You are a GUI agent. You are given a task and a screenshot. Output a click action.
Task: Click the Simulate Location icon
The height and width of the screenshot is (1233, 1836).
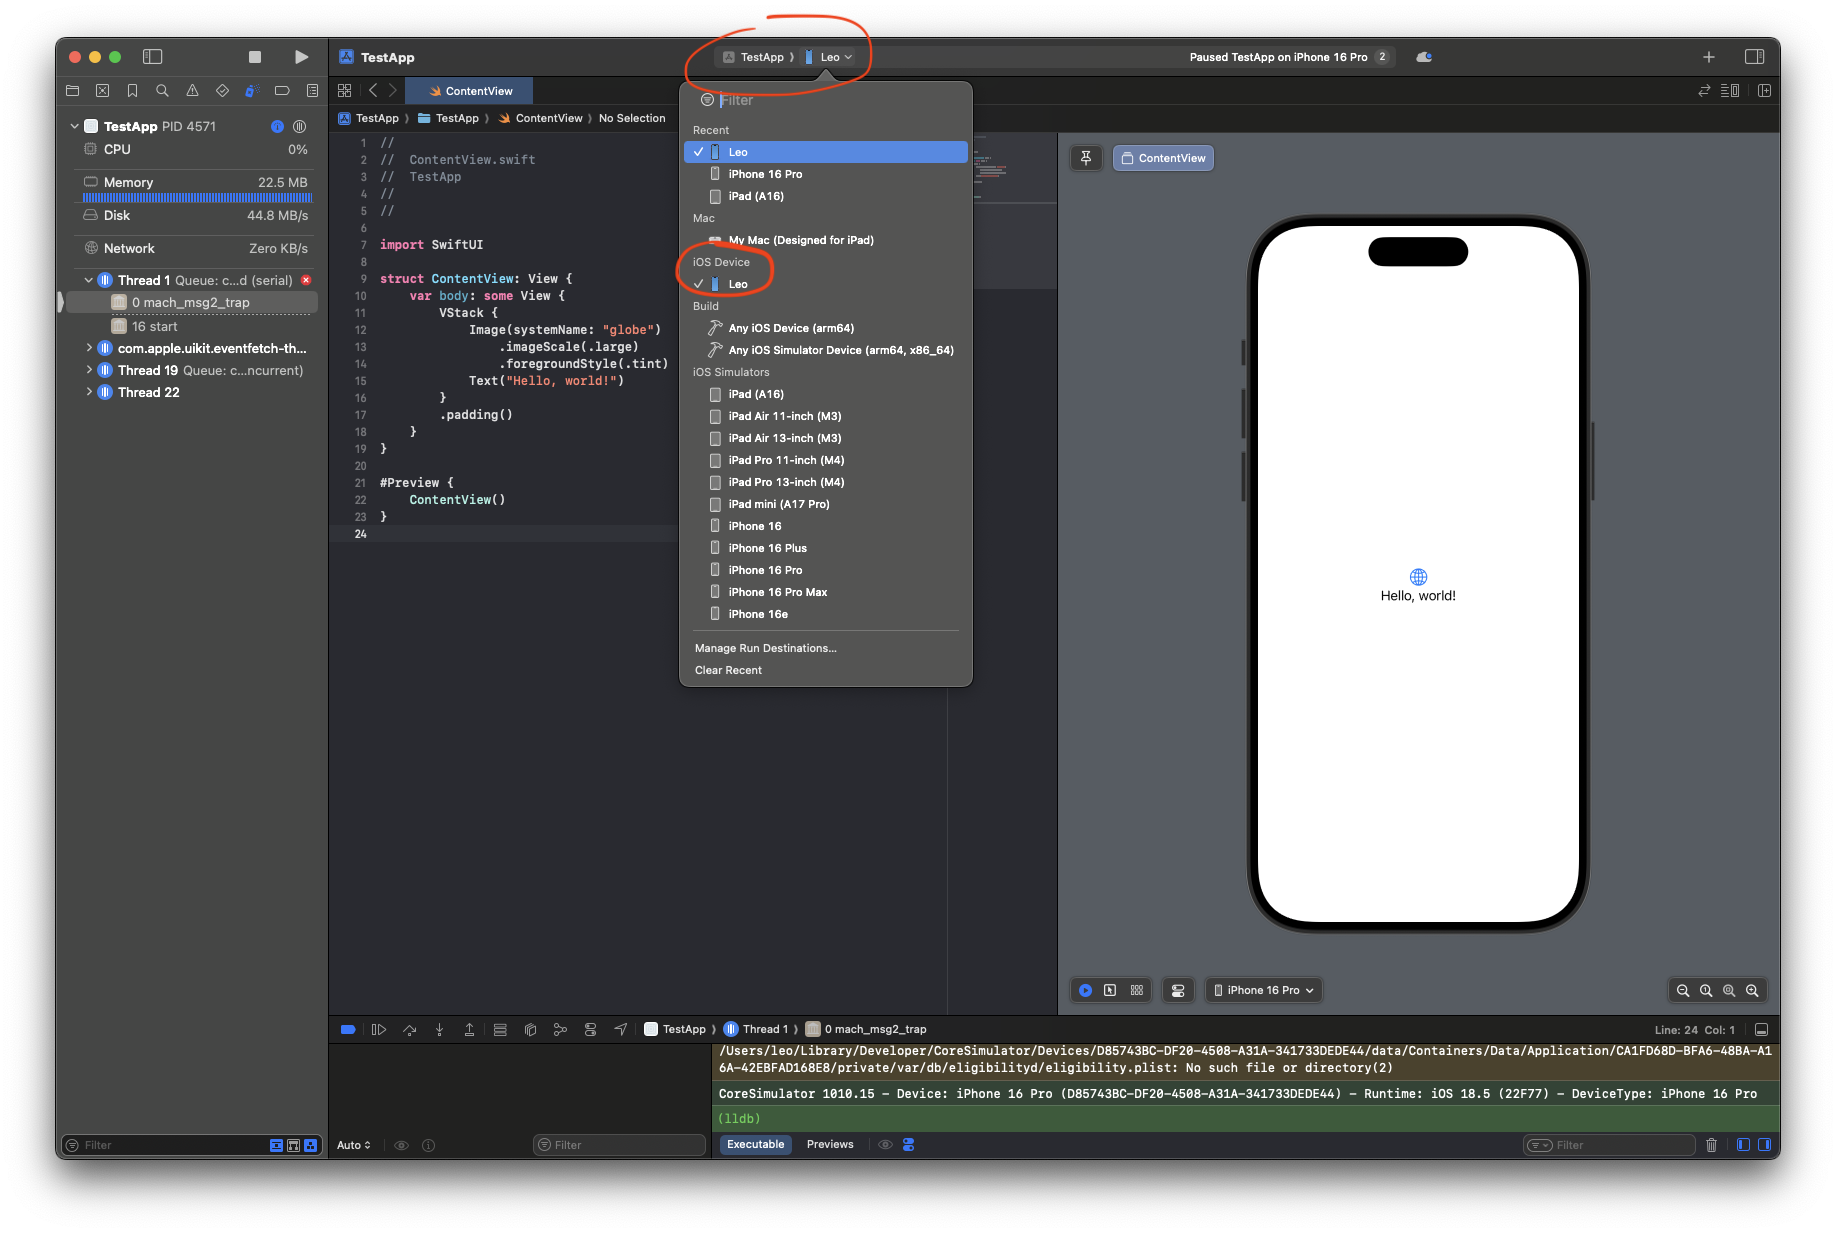[x=621, y=1029]
